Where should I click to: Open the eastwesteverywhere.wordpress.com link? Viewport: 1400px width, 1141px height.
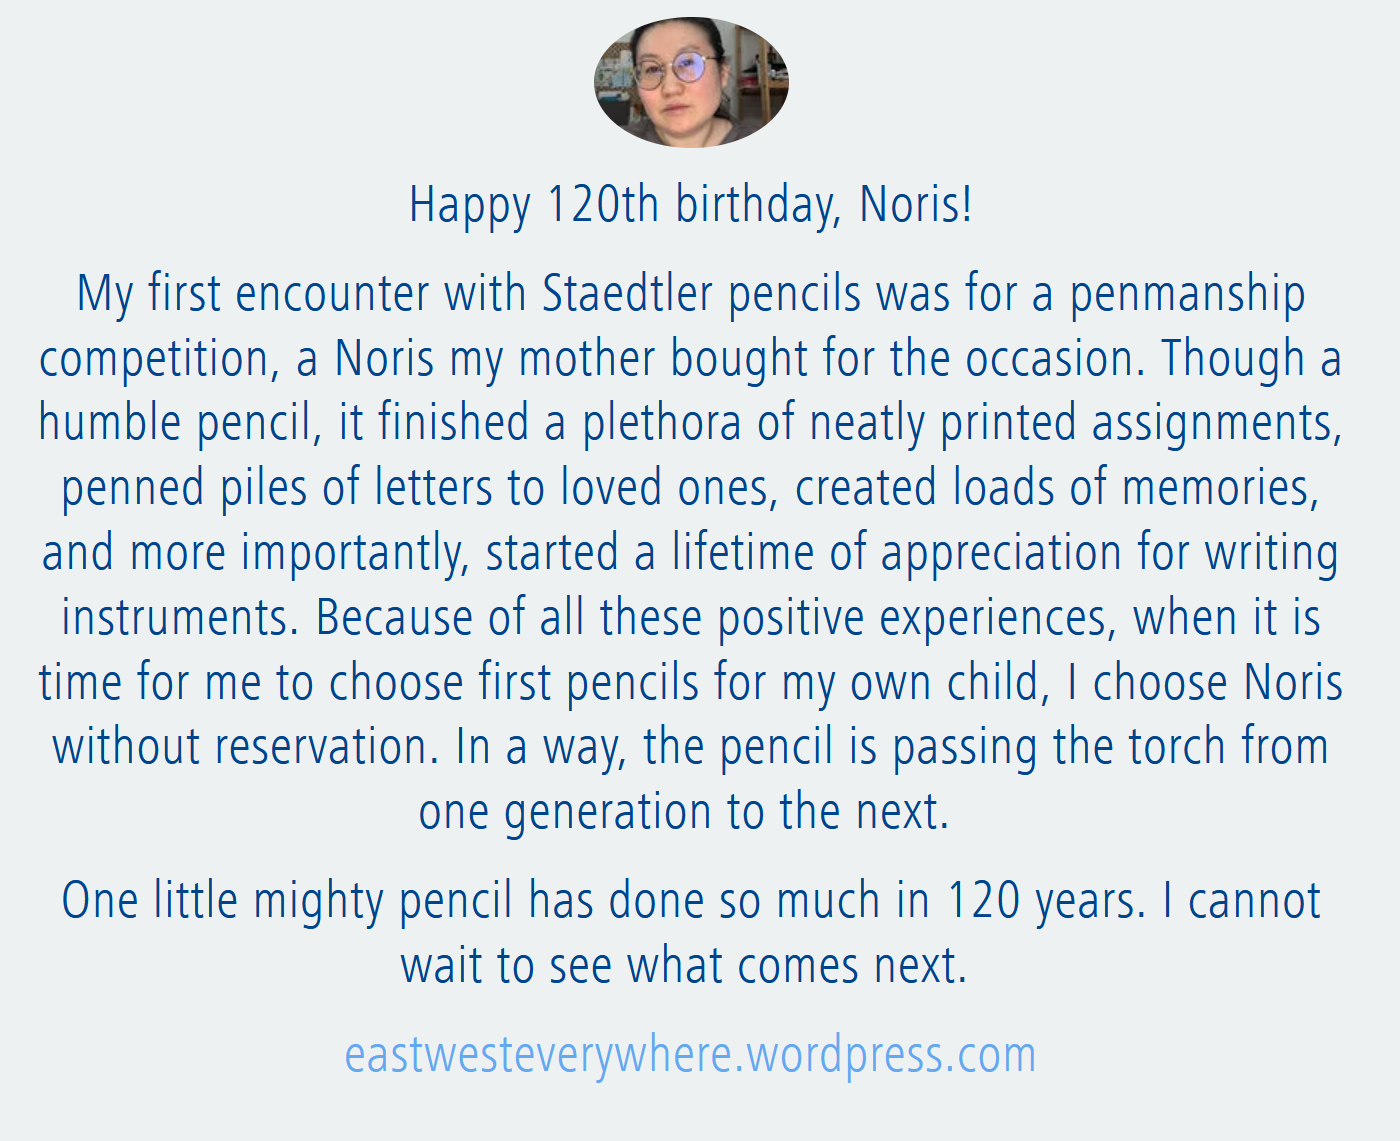pyautogui.click(x=690, y=1056)
